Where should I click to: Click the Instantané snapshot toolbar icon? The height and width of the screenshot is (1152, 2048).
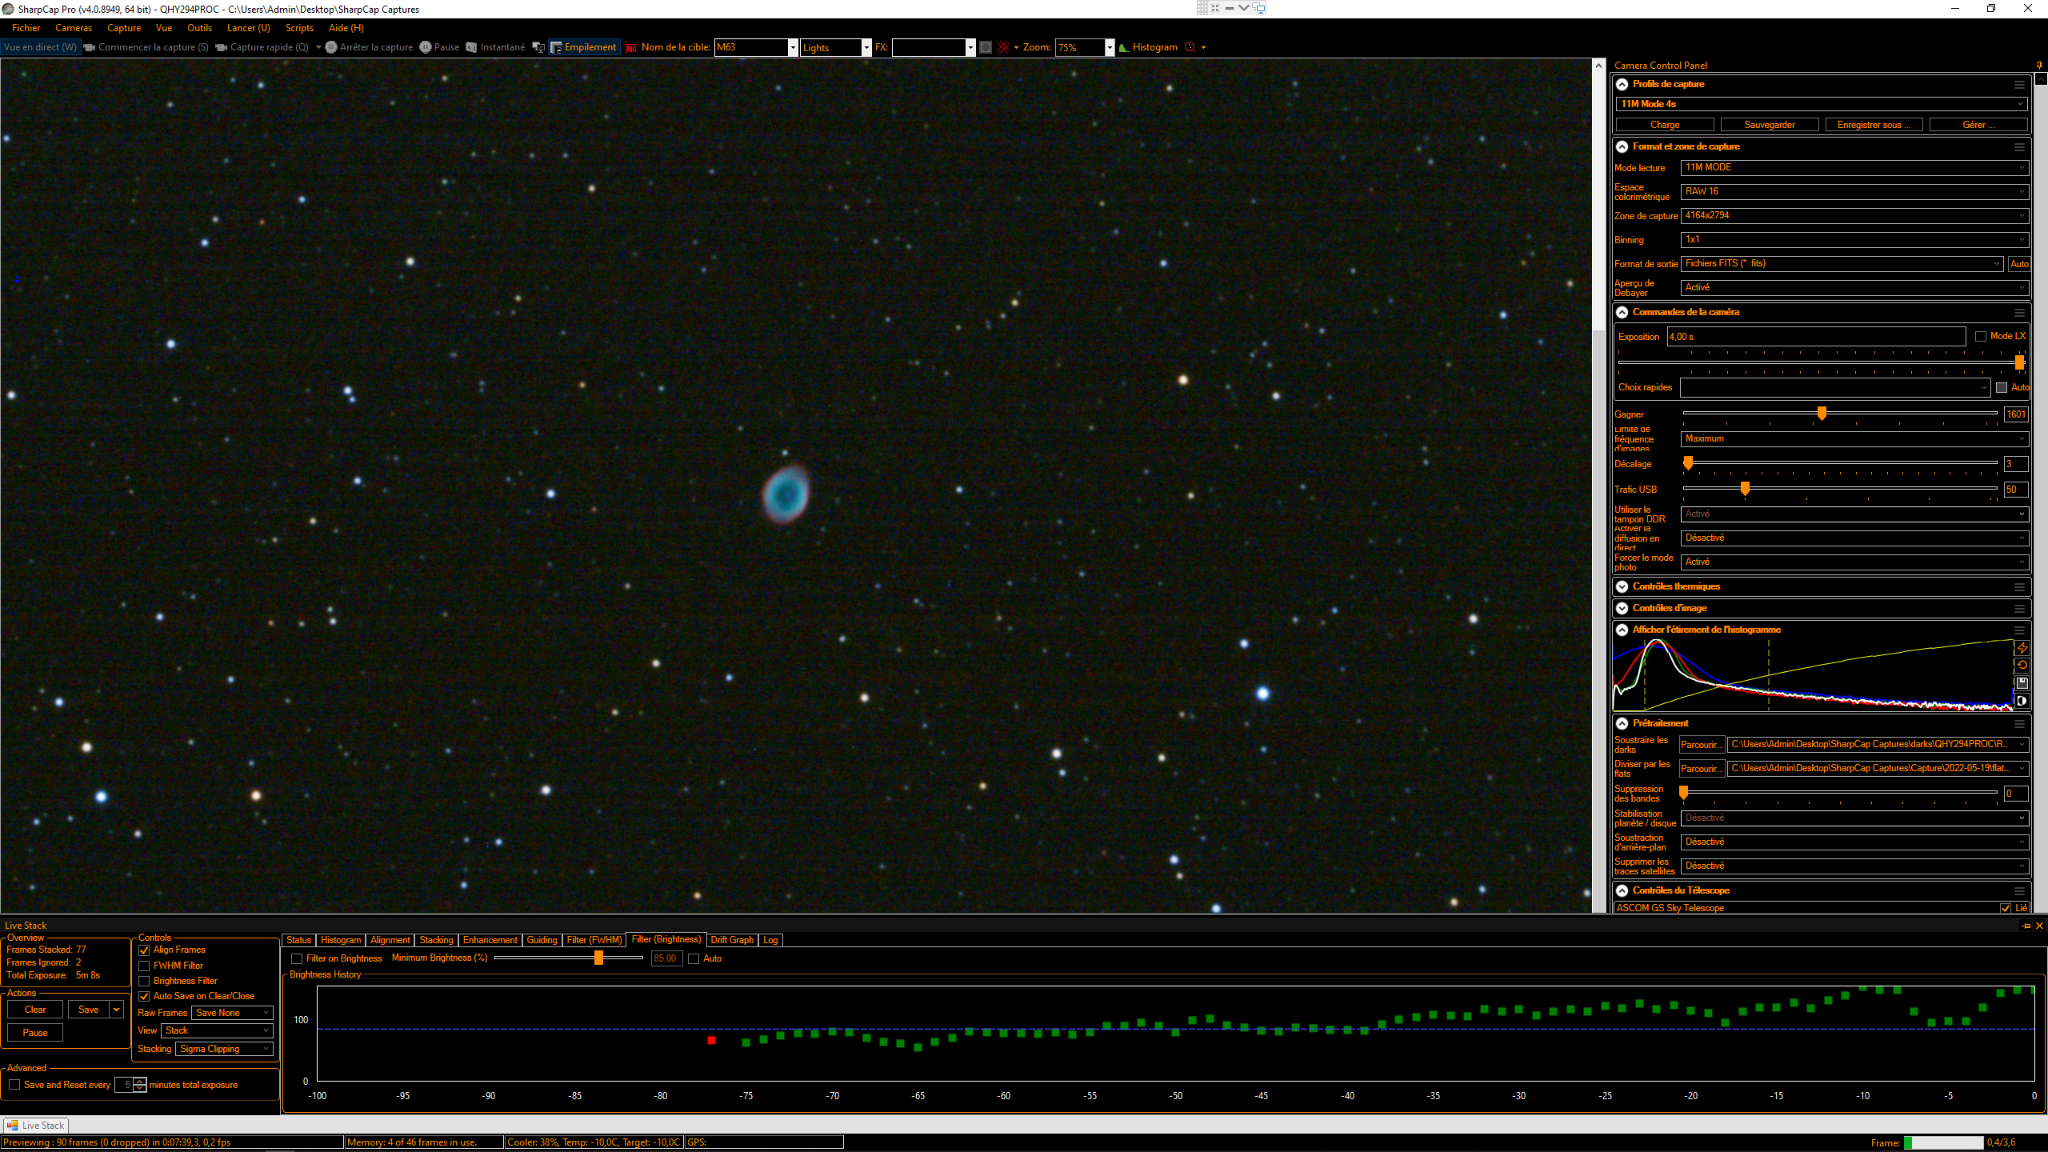pyautogui.click(x=471, y=47)
